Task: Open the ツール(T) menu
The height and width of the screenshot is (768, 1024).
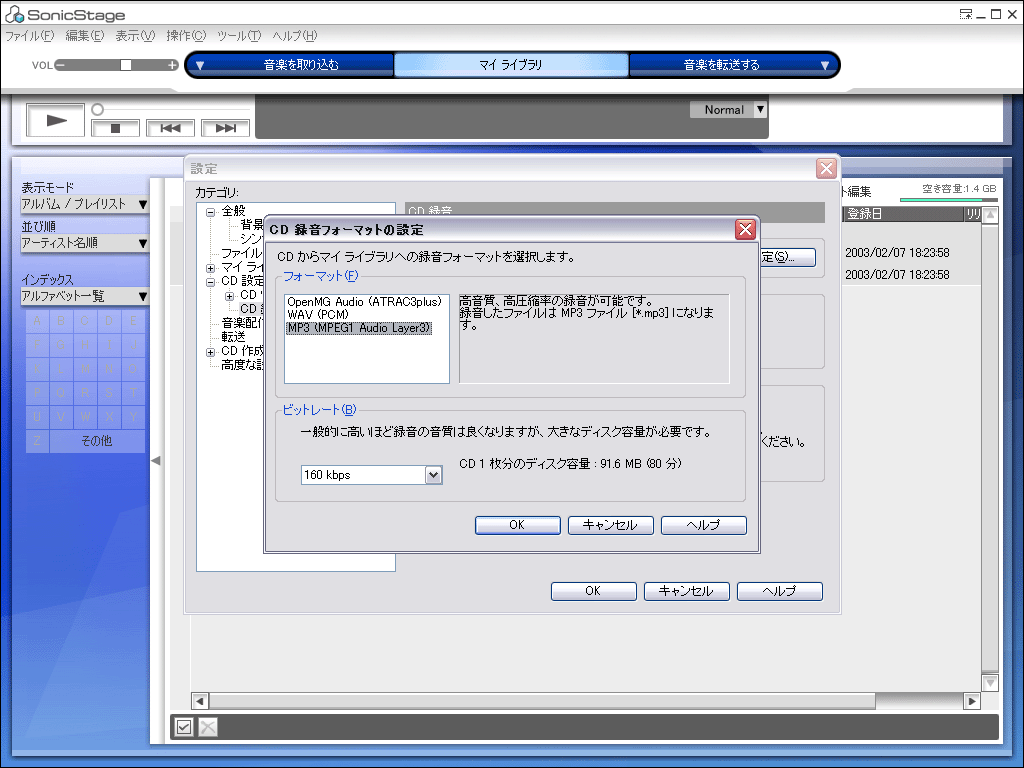Action: click(239, 36)
